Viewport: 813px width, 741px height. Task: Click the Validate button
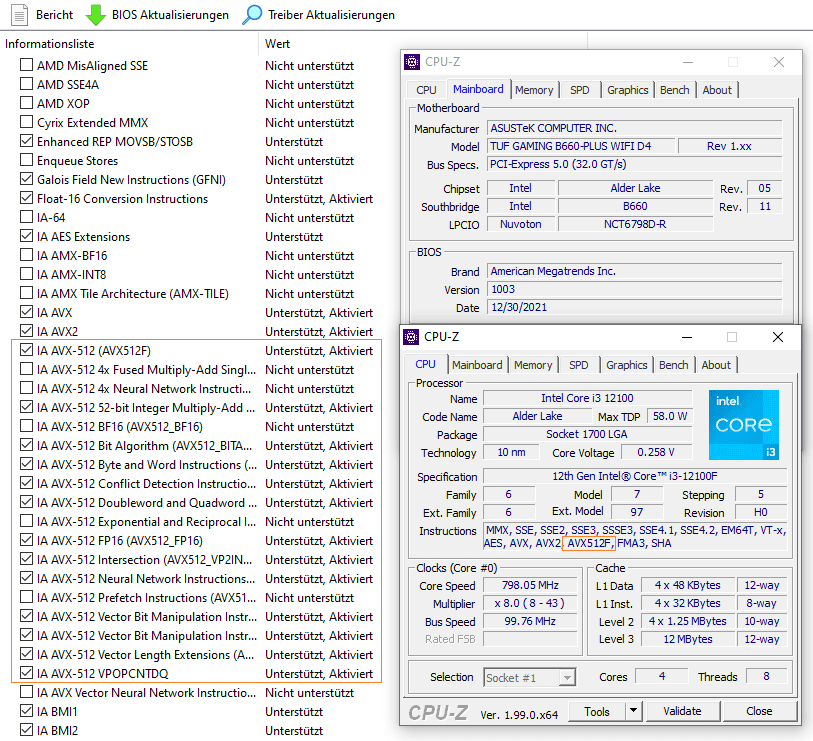click(682, 711)
